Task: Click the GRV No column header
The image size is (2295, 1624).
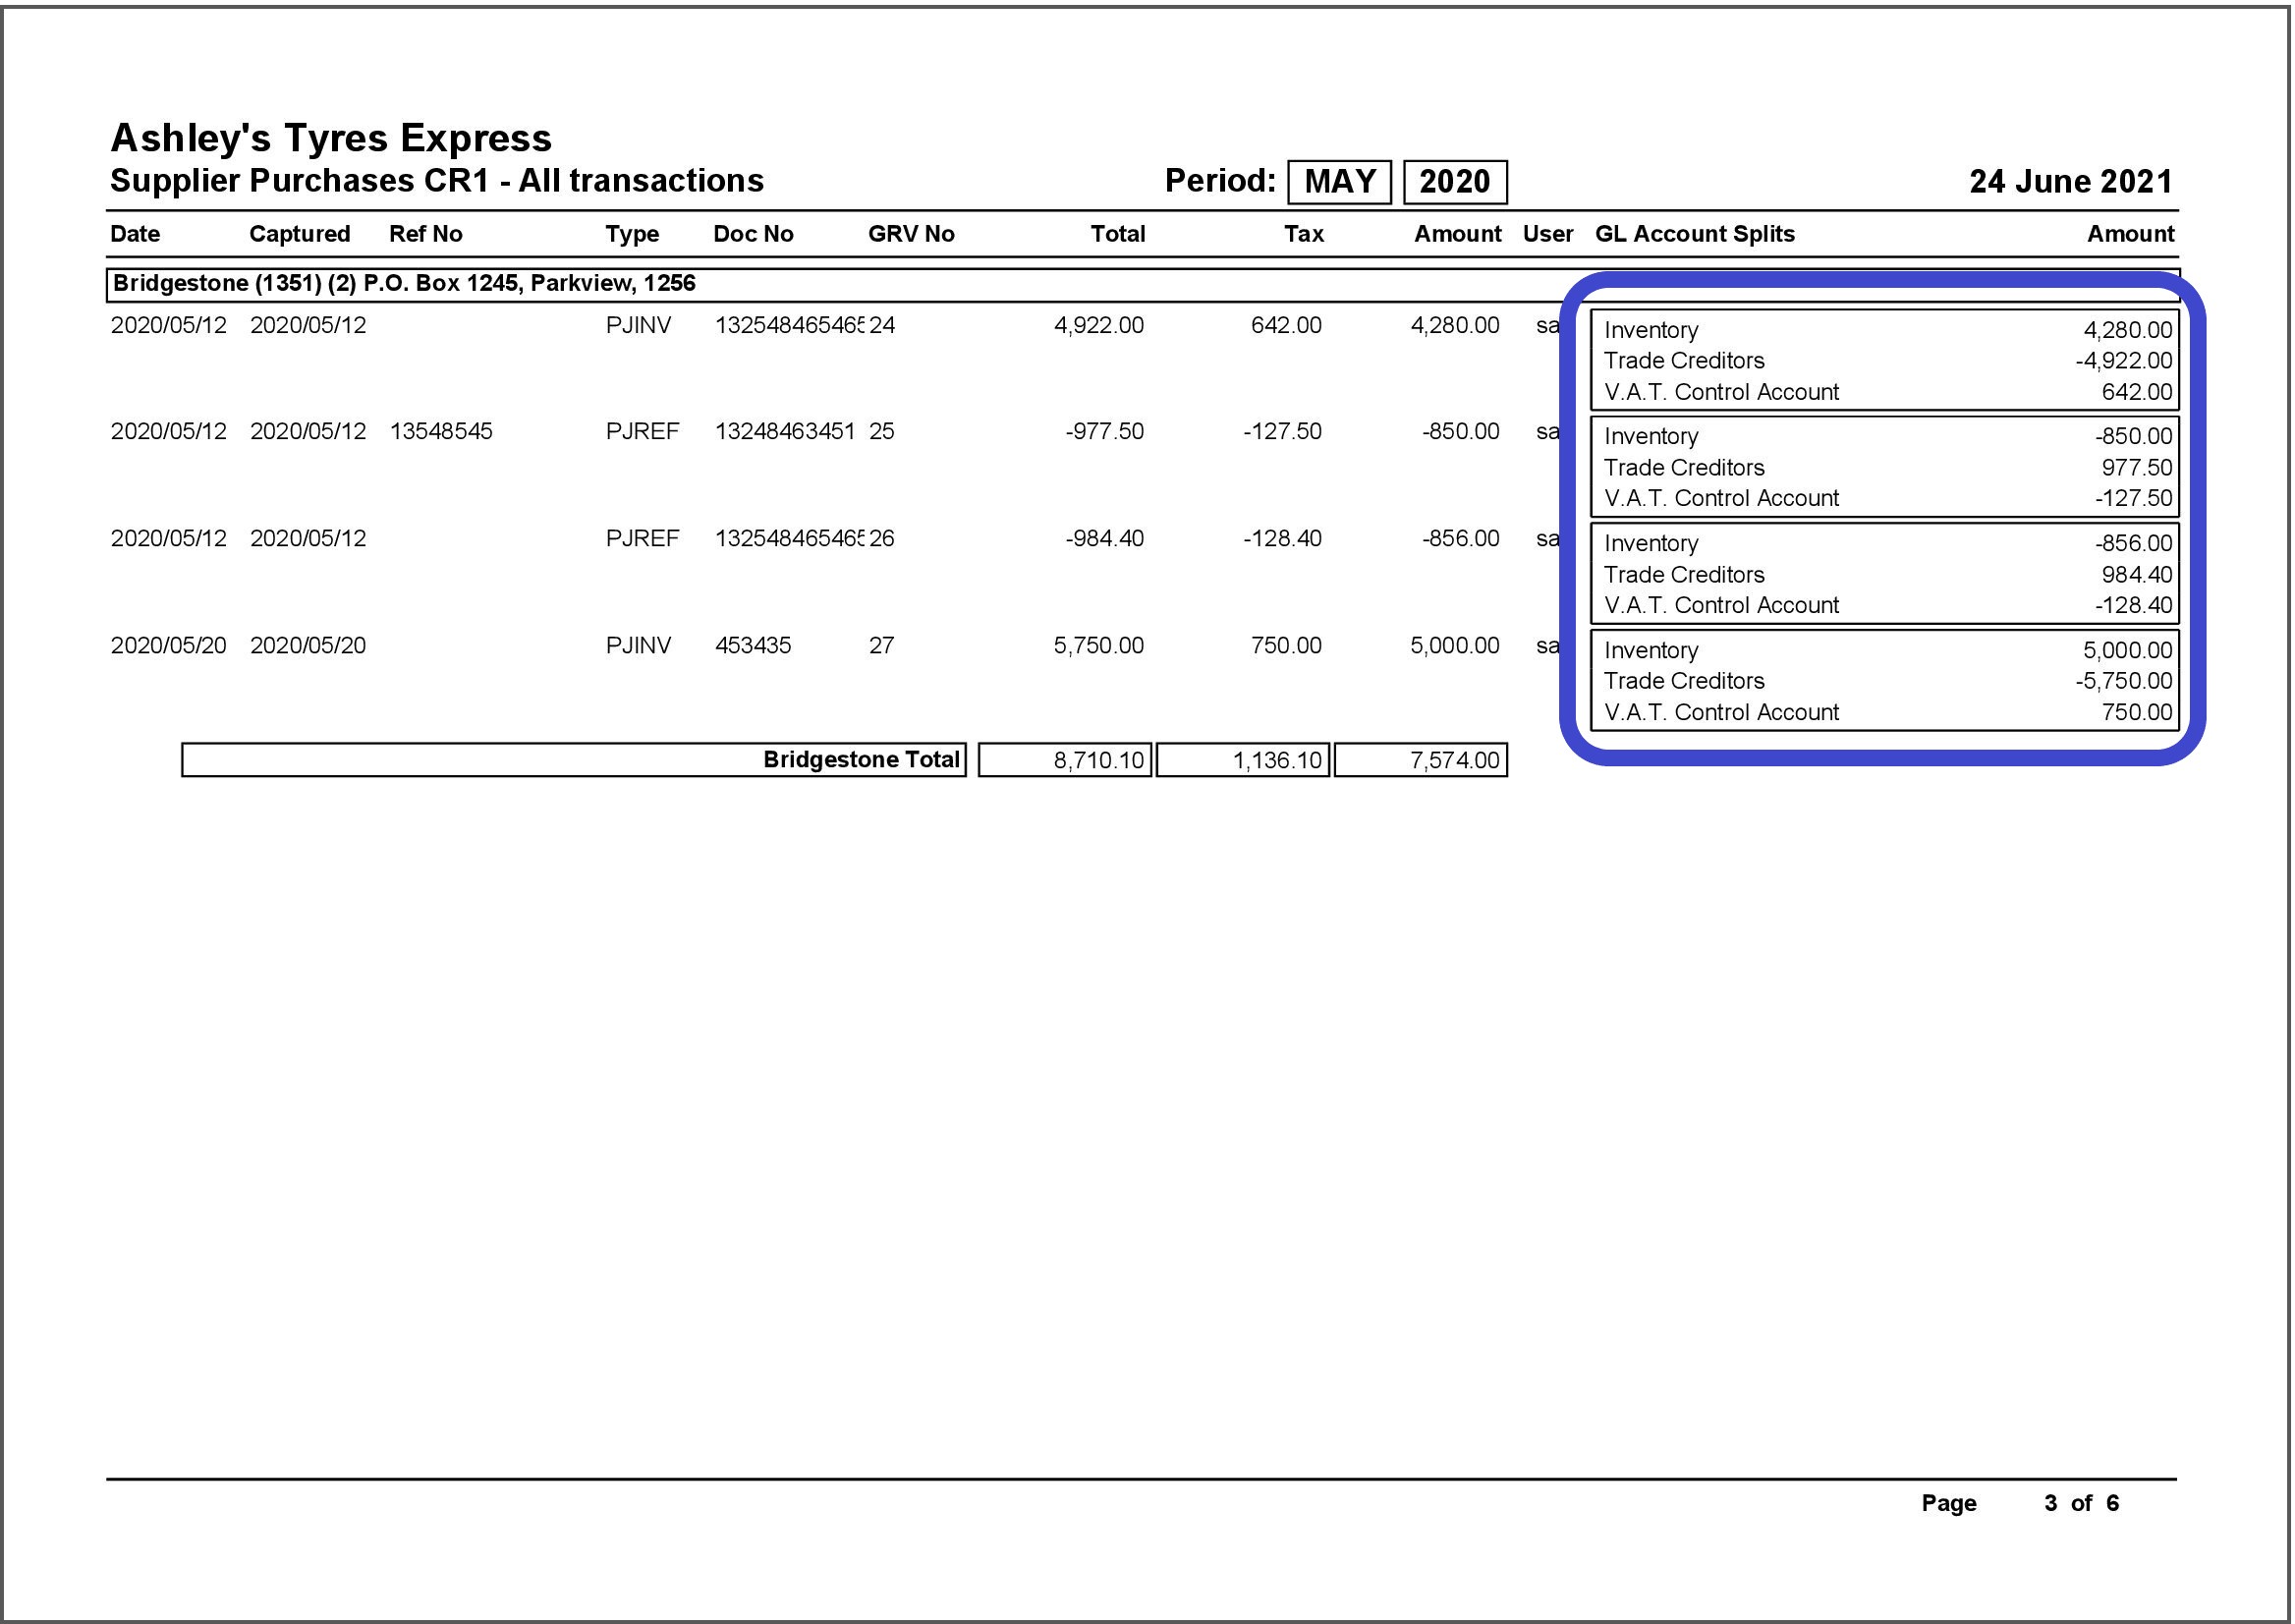Action: [x=911, y=234]
